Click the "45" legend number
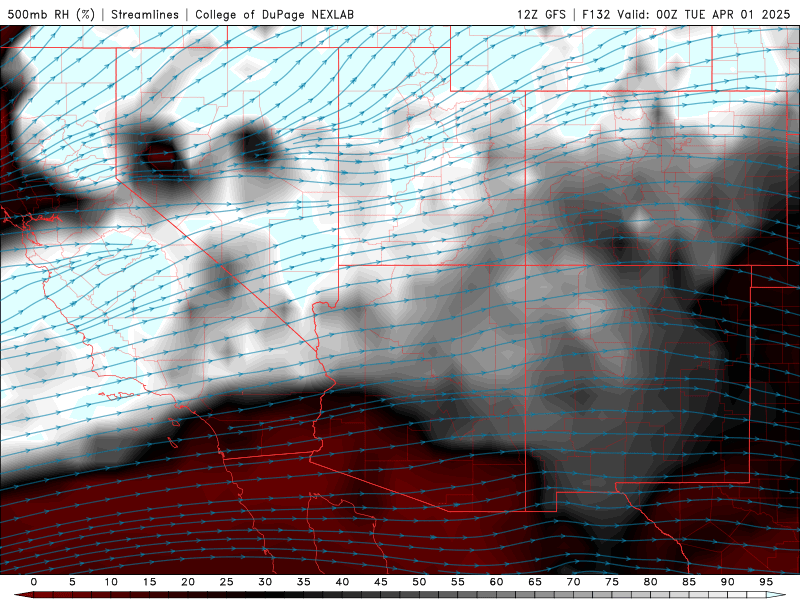 [x=381, y=582]
